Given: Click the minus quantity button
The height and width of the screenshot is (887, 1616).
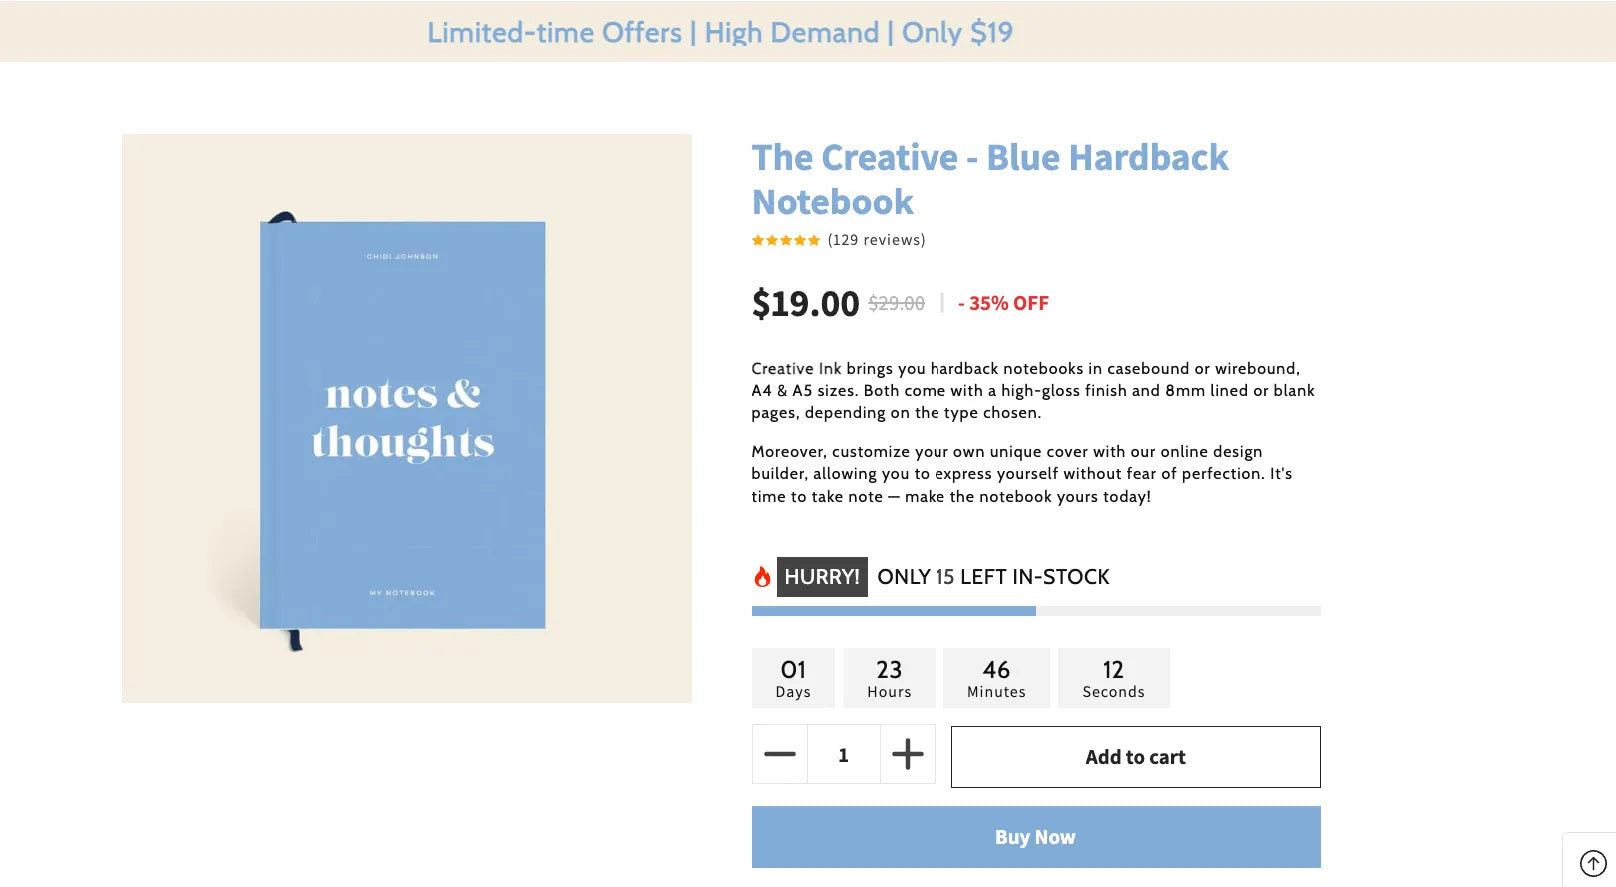Looking at the screenshot, I should point(780,754).
